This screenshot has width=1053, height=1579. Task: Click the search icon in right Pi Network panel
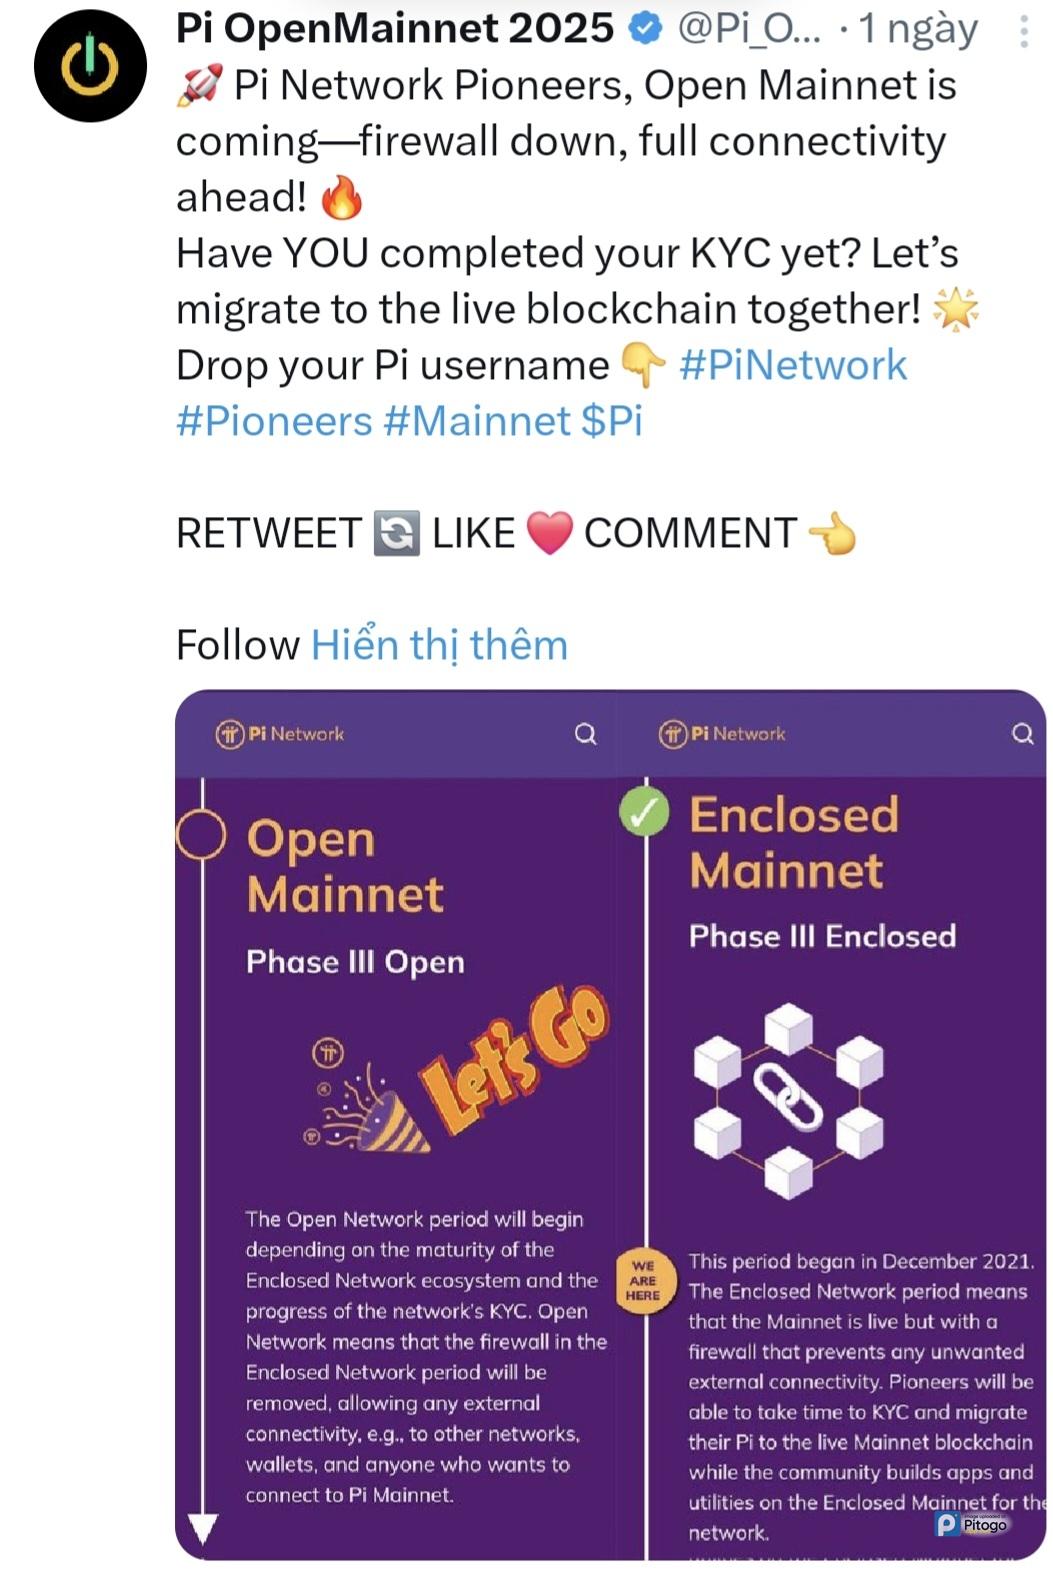pyautogui.click(x=1022, y=735)
